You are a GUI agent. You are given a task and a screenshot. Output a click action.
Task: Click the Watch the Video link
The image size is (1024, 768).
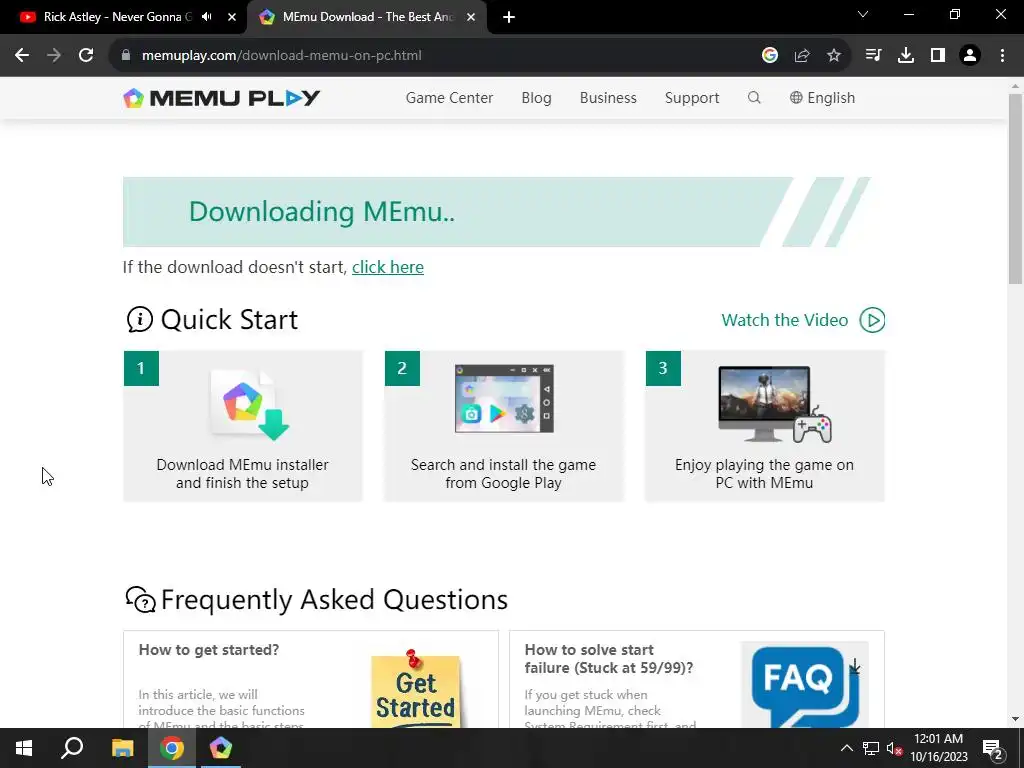coord(784,320)
